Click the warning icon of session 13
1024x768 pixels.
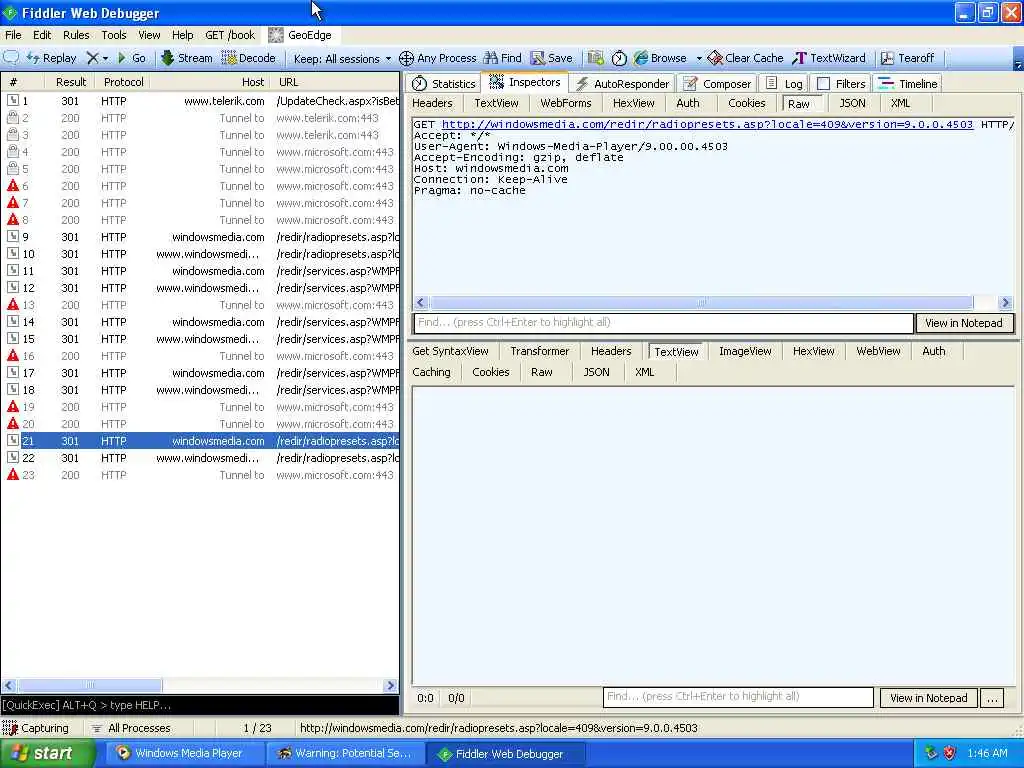click(12, 305)
